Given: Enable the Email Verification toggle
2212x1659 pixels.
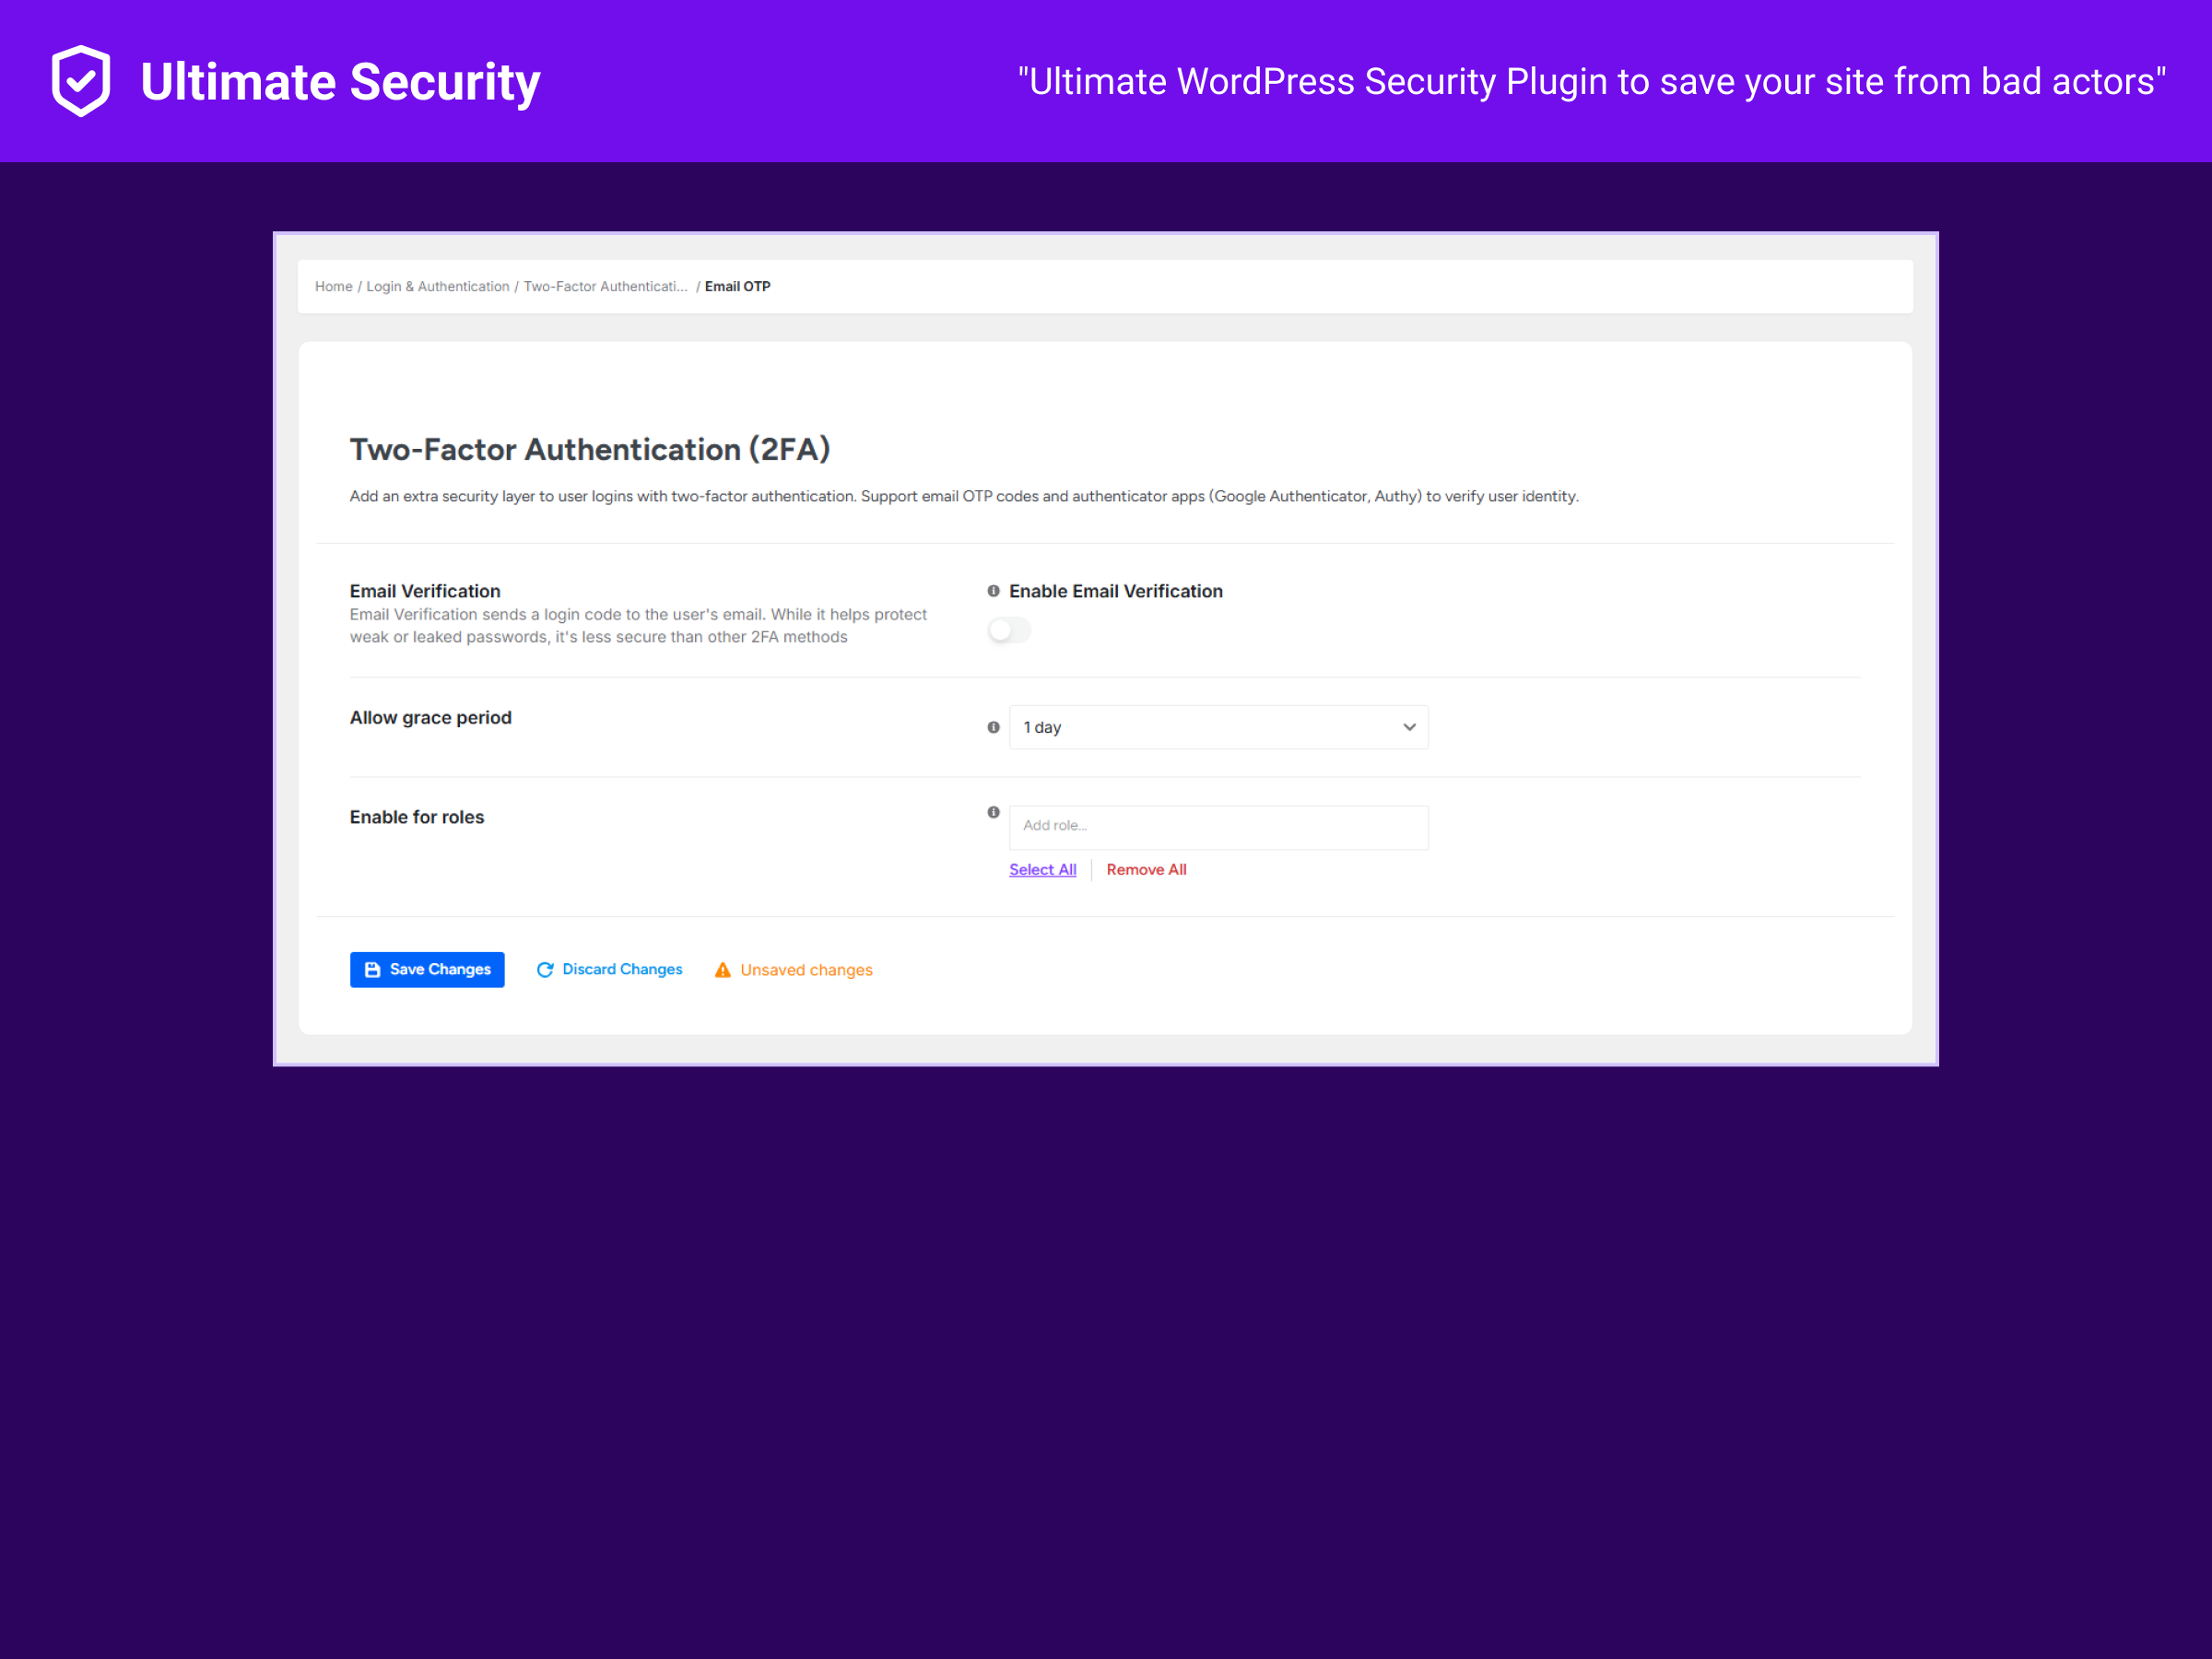Looking at the screenshot, I should (x=1009, y=630).
